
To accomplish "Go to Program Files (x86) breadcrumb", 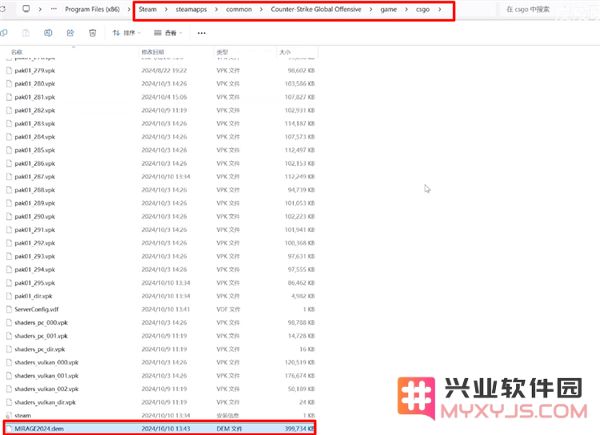I will (92, 9).
